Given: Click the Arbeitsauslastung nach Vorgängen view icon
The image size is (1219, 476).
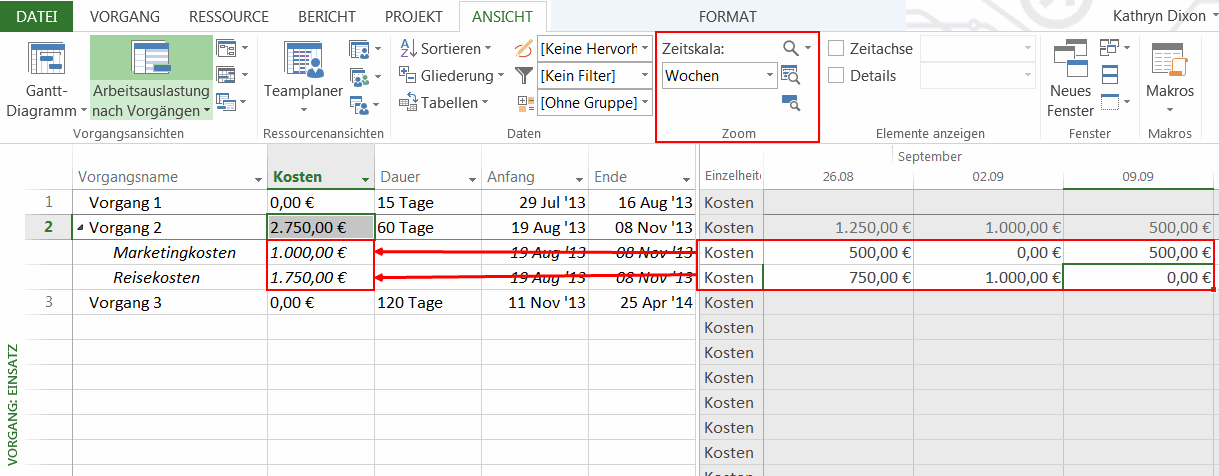Looking at the screenshot, I should point(151,62).
